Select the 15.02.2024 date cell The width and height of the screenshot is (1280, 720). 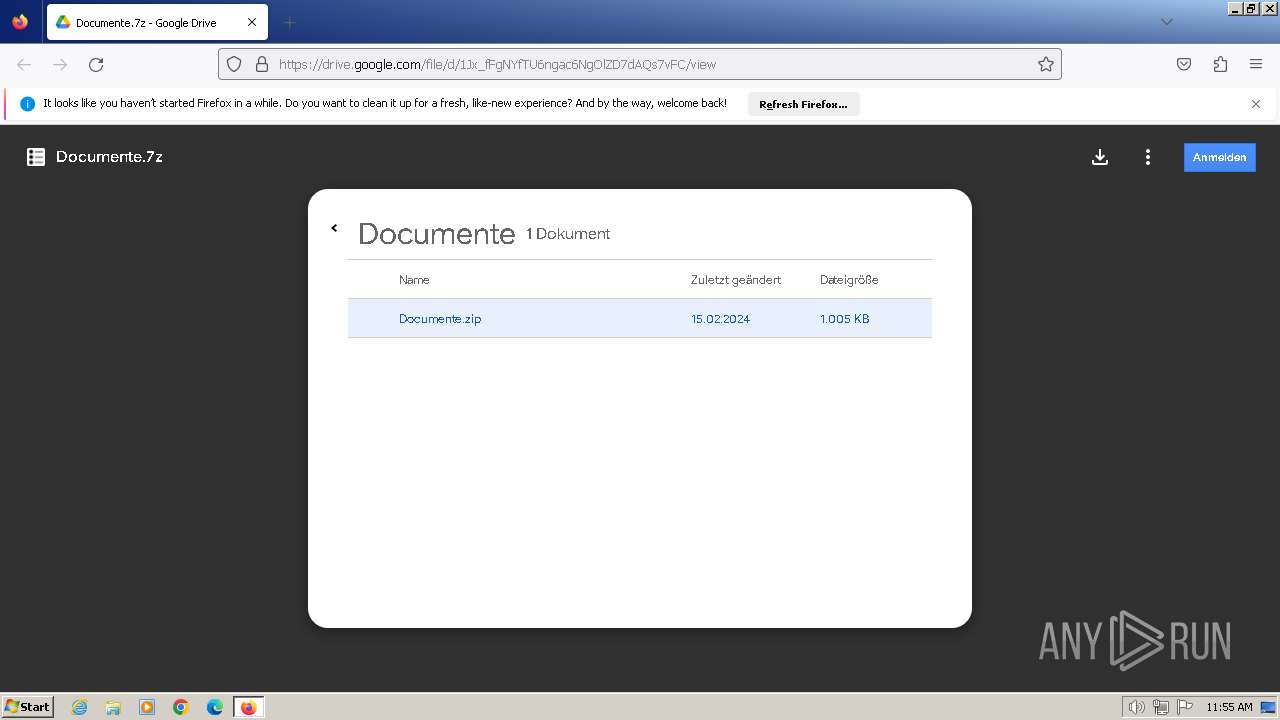coord(720,319)
